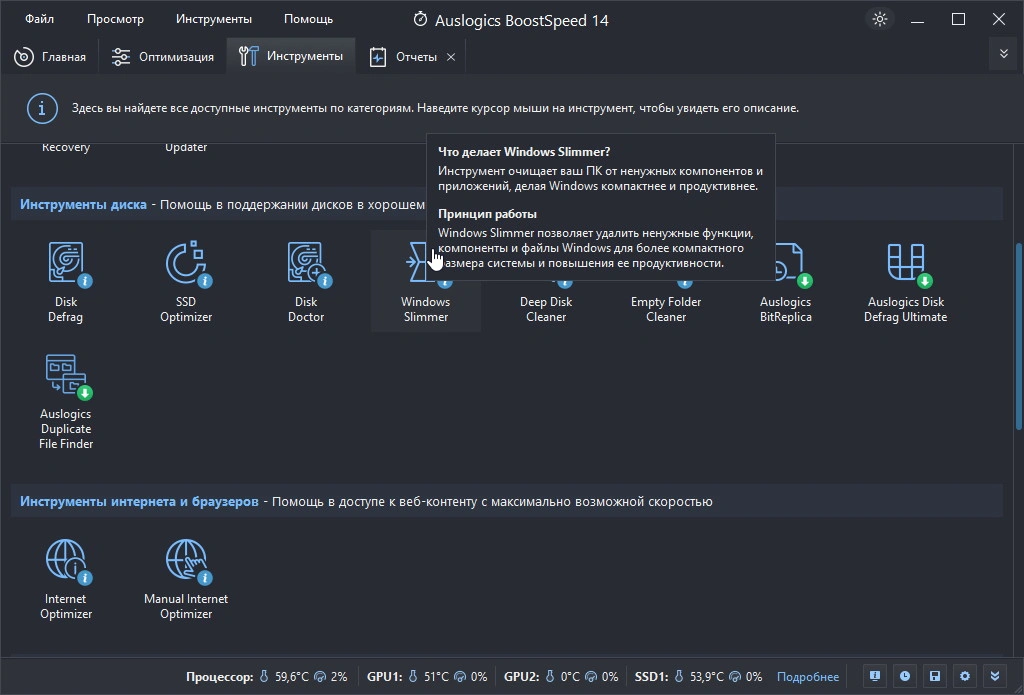Open the Internet Optimizer tool
1024x695 pixels.
pyautogui.click(x=66, y=578)
